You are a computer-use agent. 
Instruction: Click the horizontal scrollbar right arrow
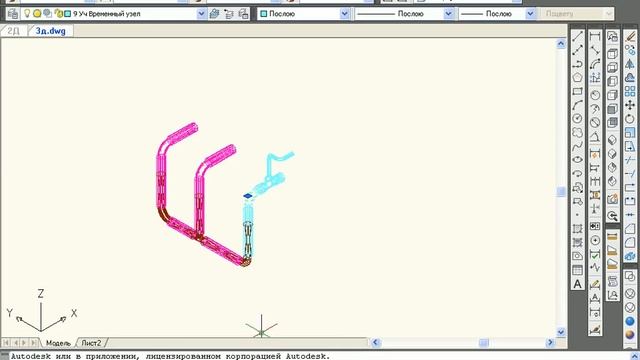[550, 342]
